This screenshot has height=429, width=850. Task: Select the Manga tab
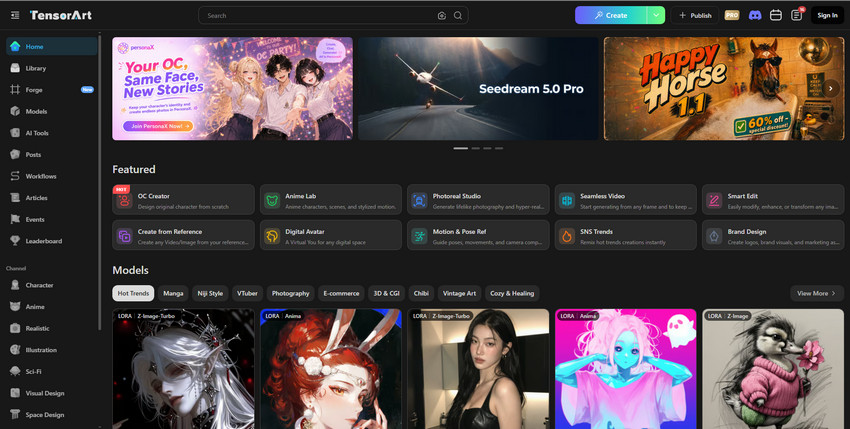tap(173, 293)
